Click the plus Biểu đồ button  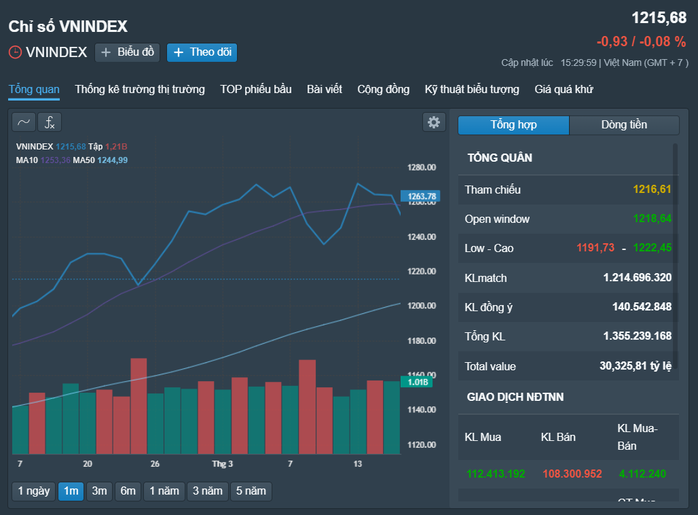coord(127,53)
